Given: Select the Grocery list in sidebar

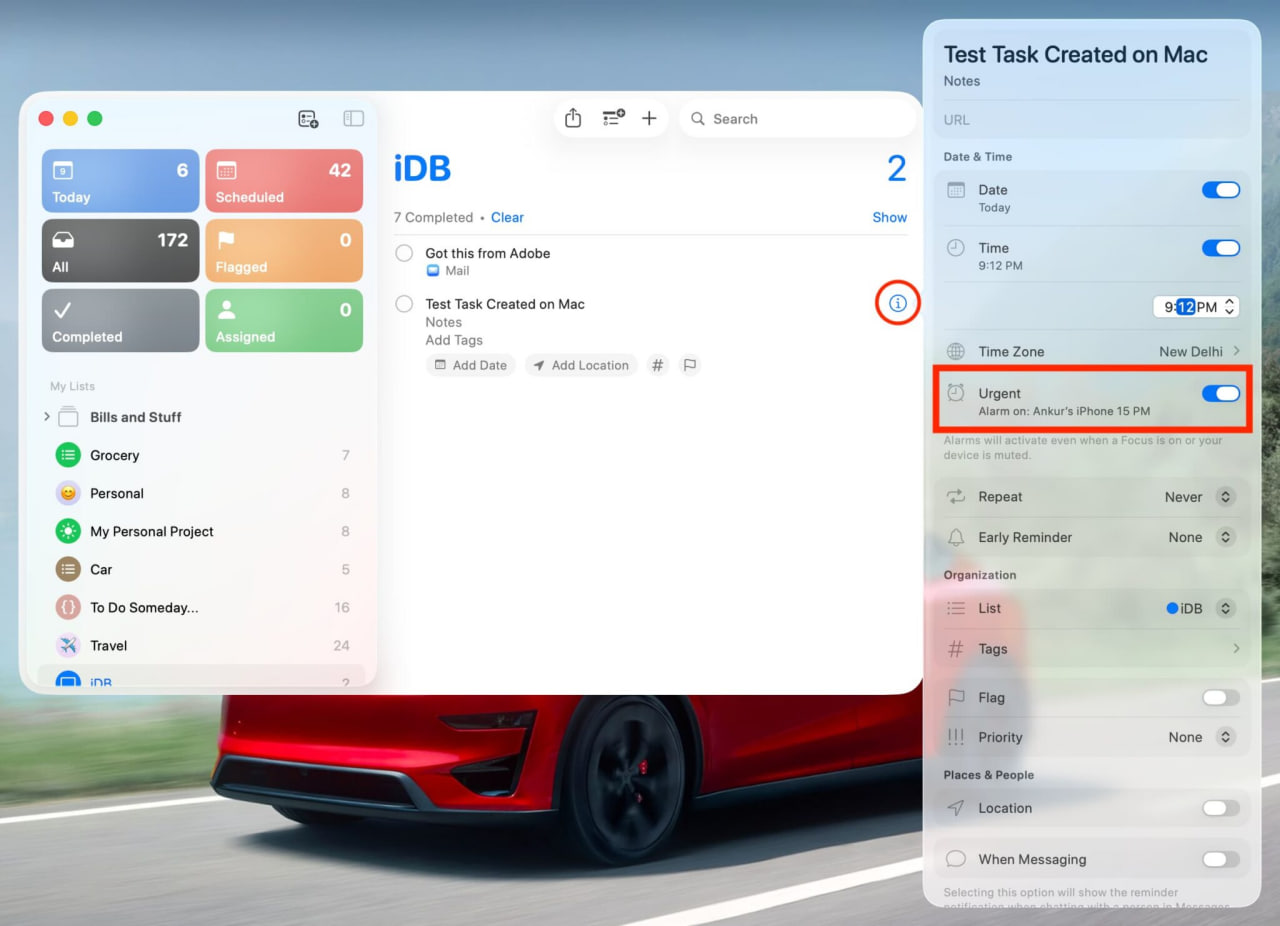Looking at the screenshot, I should pyautogui.click(x=115, y=455).
